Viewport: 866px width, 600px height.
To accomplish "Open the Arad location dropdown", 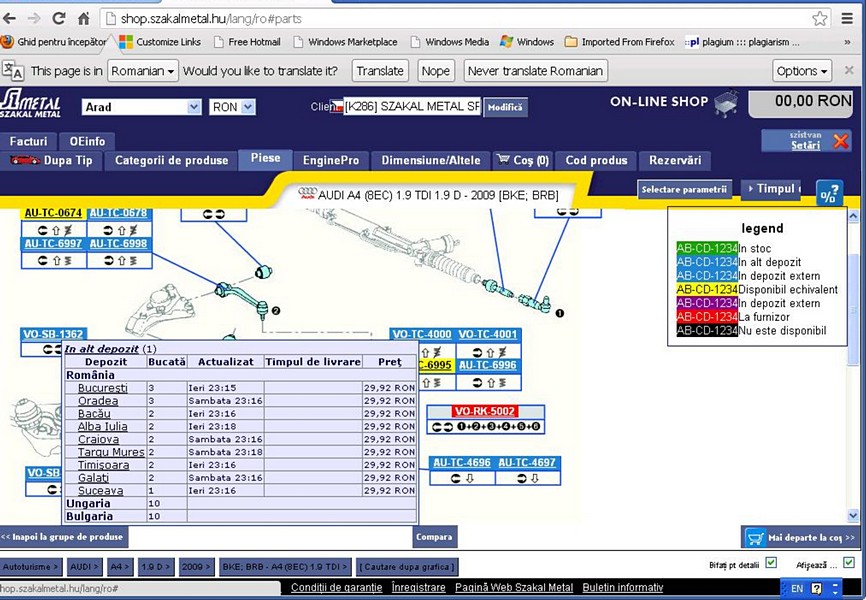I will coord(141,107).
